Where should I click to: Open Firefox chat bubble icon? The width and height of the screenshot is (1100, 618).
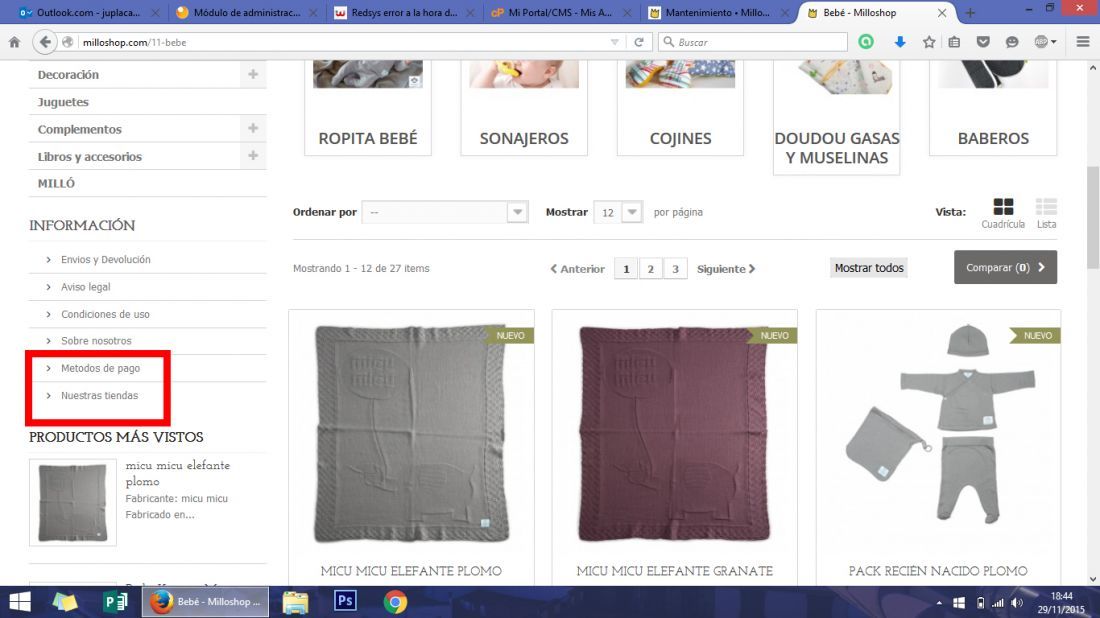tap(1012, 42)
